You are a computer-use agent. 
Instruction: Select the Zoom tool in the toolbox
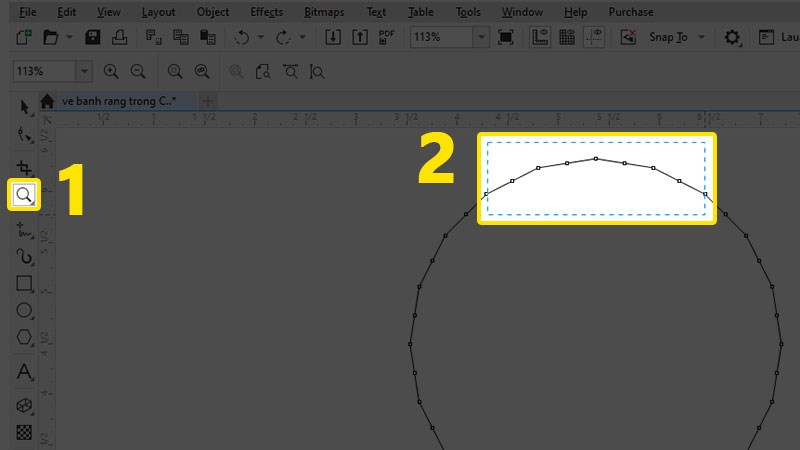pyautogui.click(x=24, y=194)
